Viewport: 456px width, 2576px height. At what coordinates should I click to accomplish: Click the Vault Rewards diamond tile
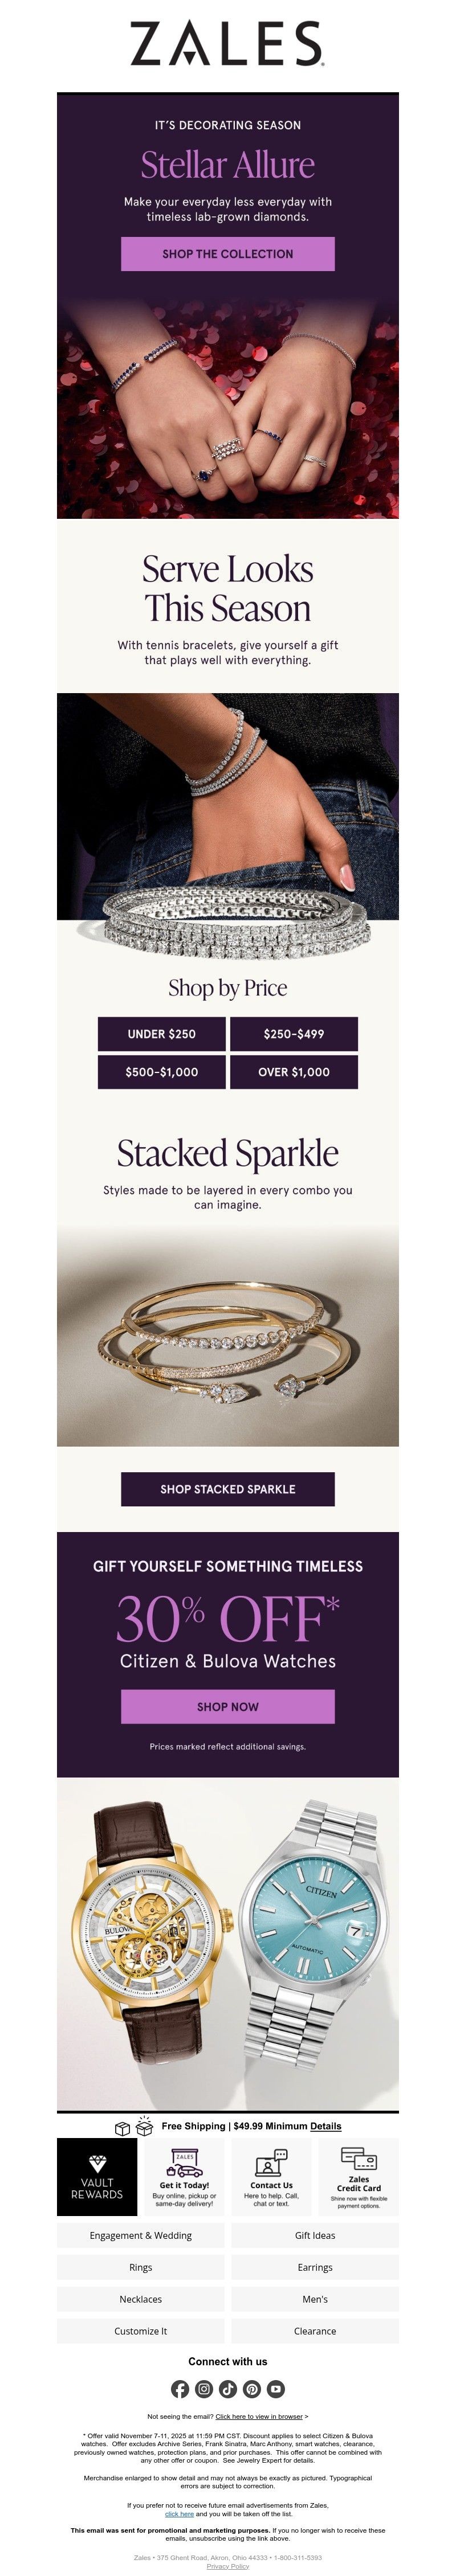pyautogui.click(x=97, y=2178)
